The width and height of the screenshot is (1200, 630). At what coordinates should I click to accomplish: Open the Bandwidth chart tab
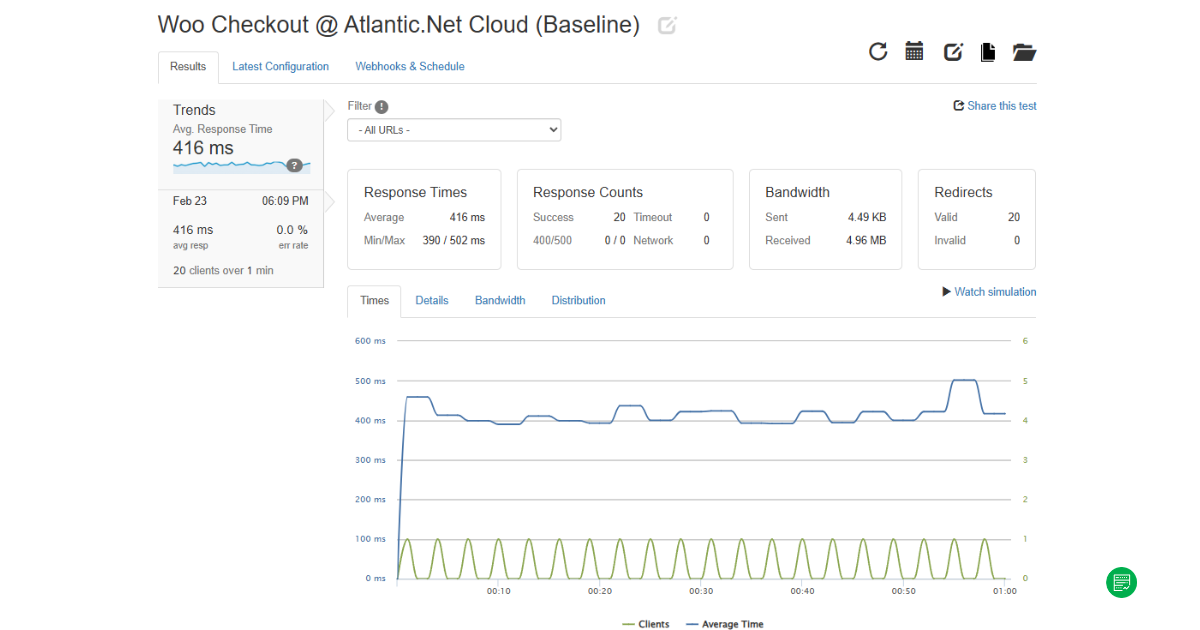(500, 301)
